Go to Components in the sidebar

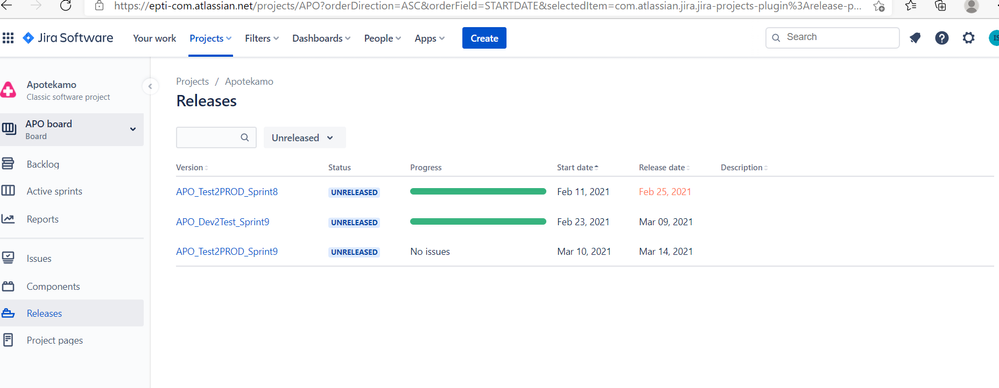click(x=53, y=287)
